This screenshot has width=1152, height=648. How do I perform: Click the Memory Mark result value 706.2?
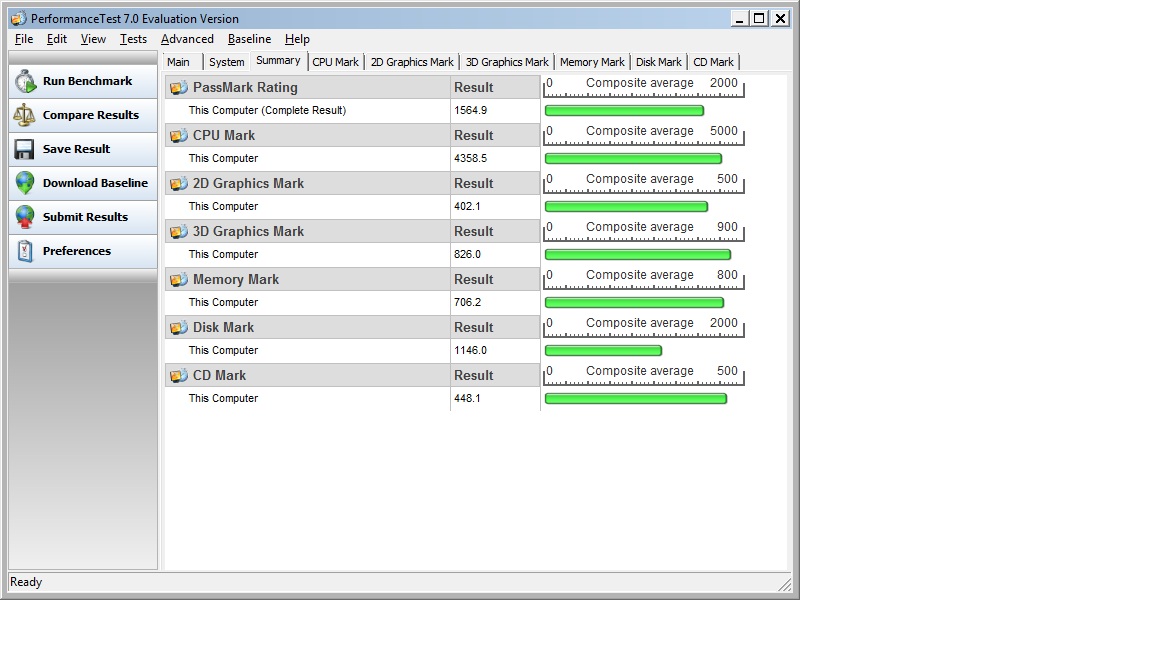point(467,303)
